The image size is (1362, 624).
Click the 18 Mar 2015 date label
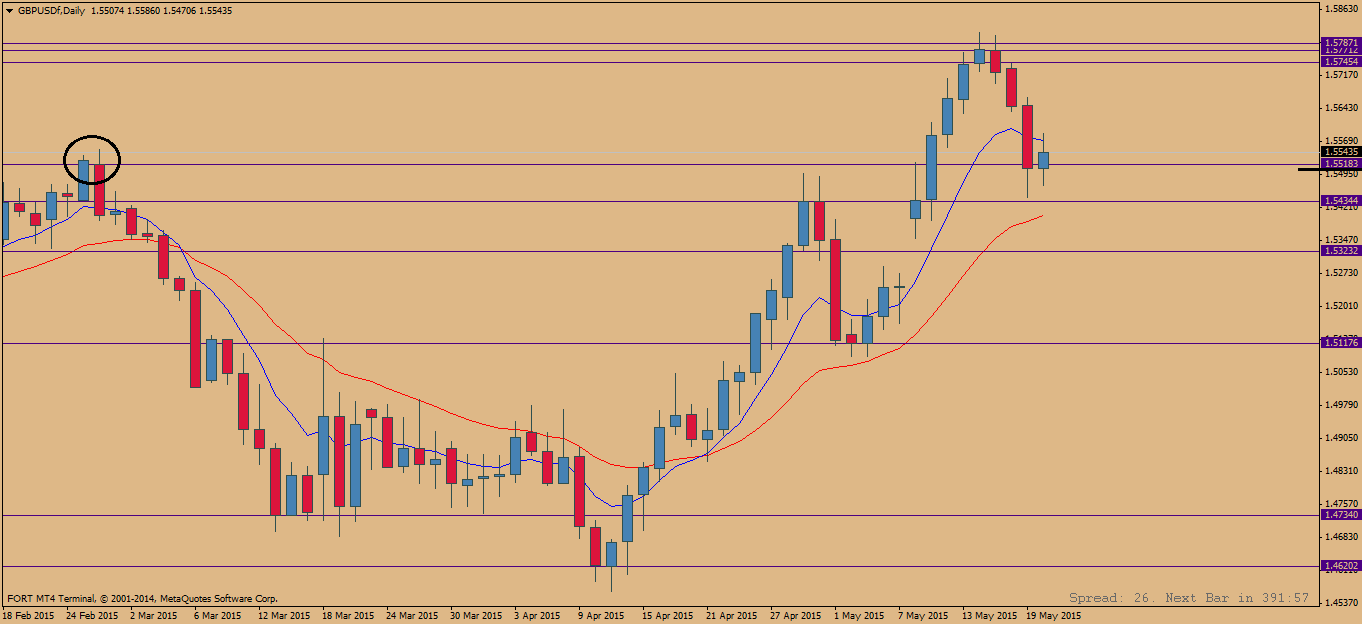coord(349,616)
